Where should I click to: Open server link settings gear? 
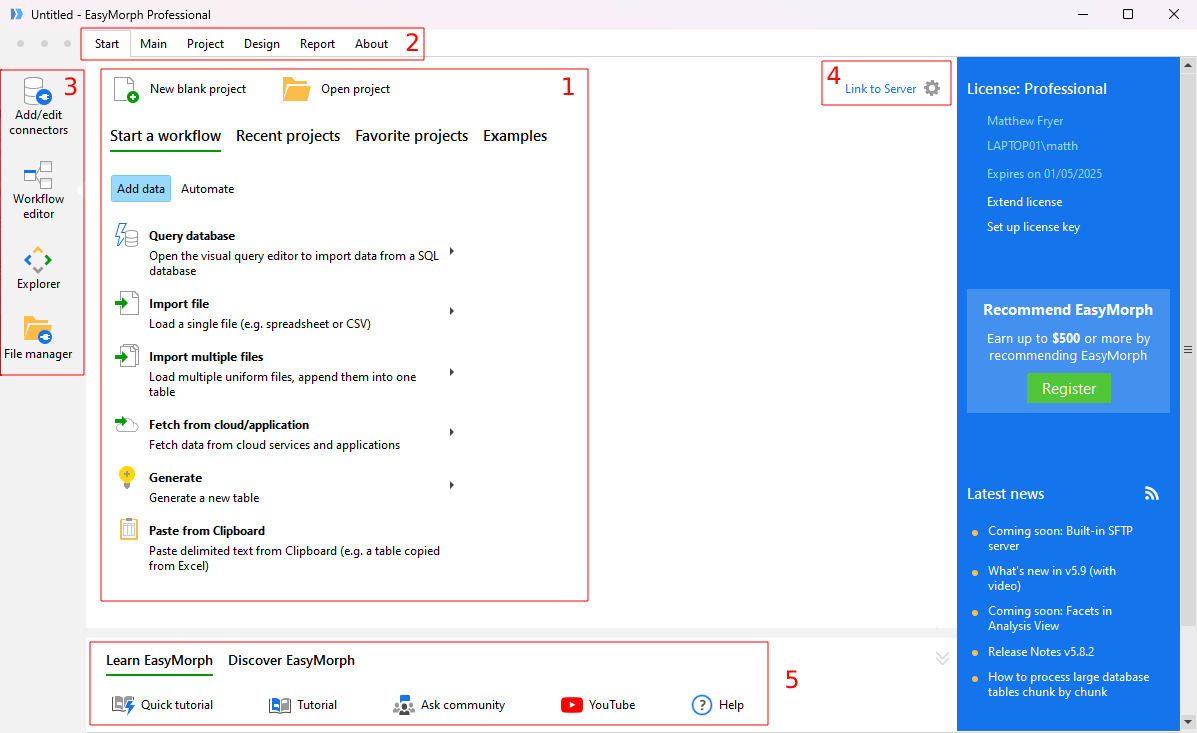[x=932, y=89]
